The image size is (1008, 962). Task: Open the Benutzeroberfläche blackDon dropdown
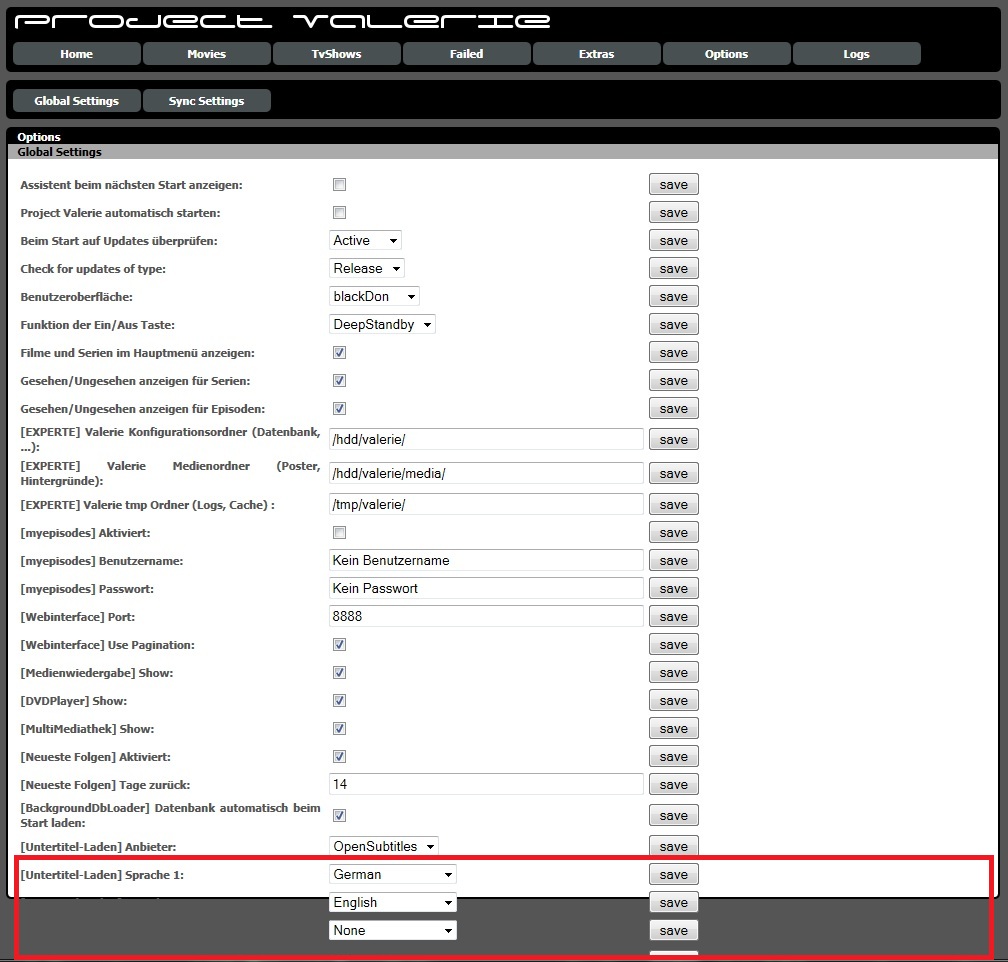tap(374, 297)
